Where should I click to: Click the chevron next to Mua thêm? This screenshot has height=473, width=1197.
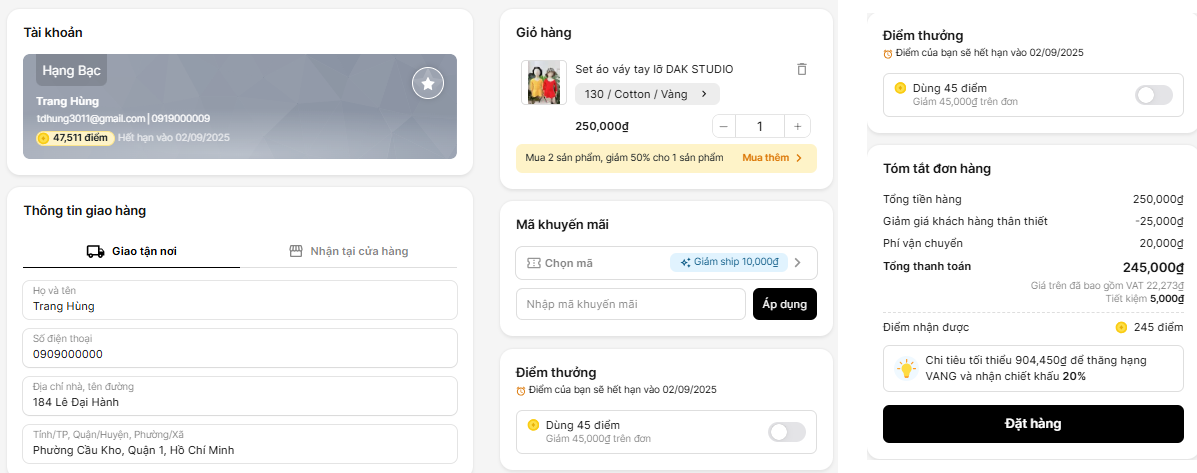(x=799, y=158)
